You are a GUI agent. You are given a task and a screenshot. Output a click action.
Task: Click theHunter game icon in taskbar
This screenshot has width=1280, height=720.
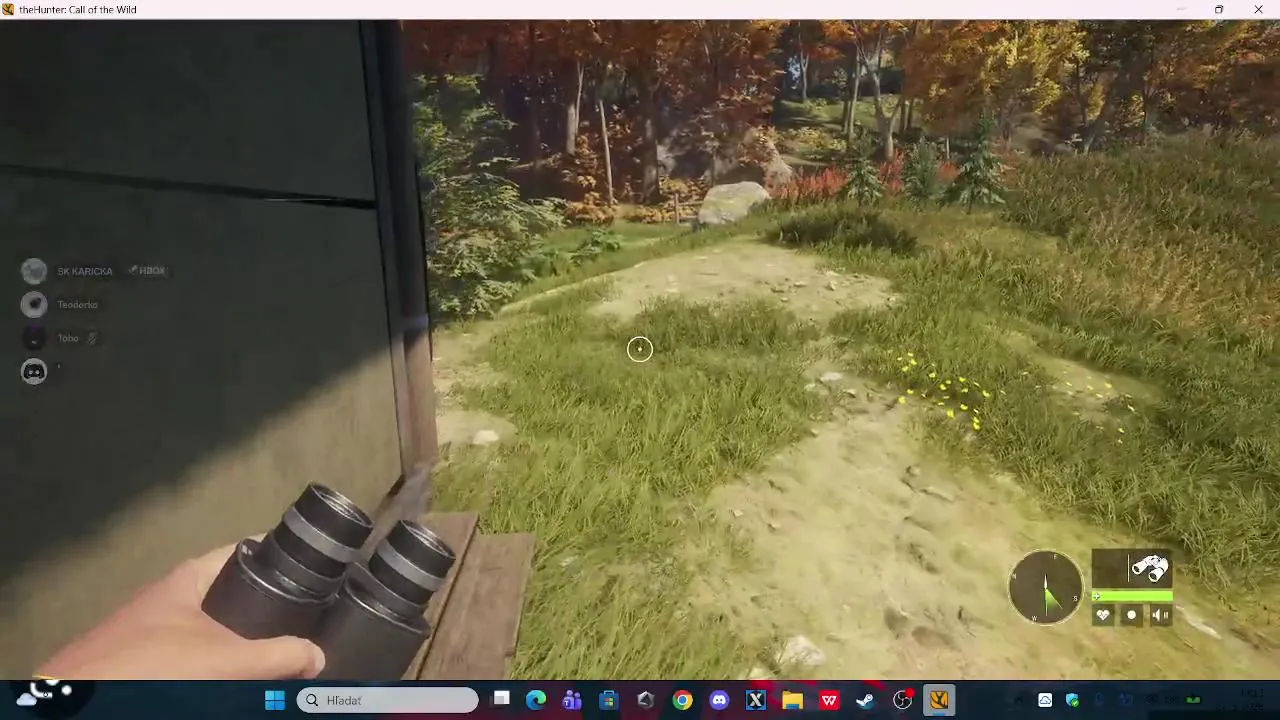[x=939, y=700]
